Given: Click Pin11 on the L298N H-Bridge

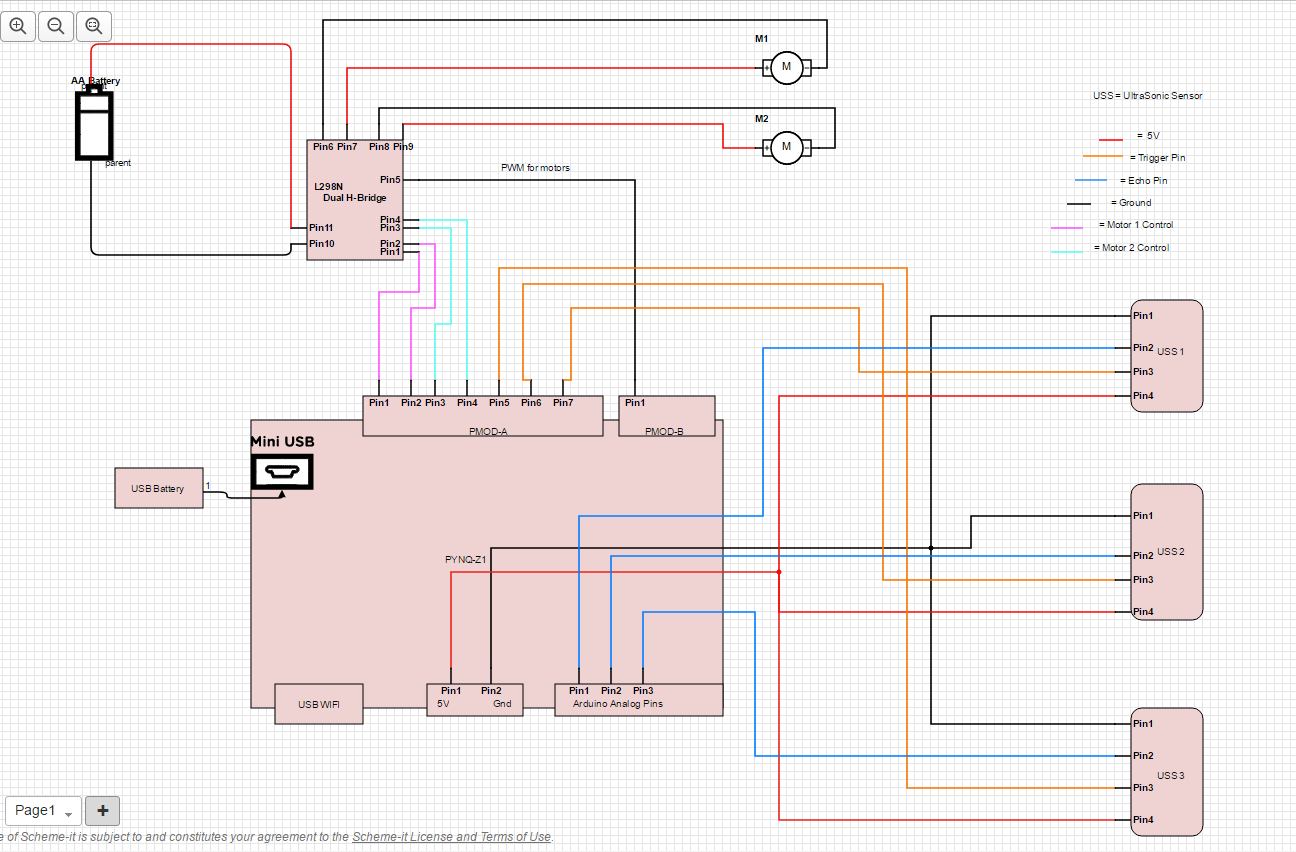Looking at the screenshot, I should (x=321, y=228).
